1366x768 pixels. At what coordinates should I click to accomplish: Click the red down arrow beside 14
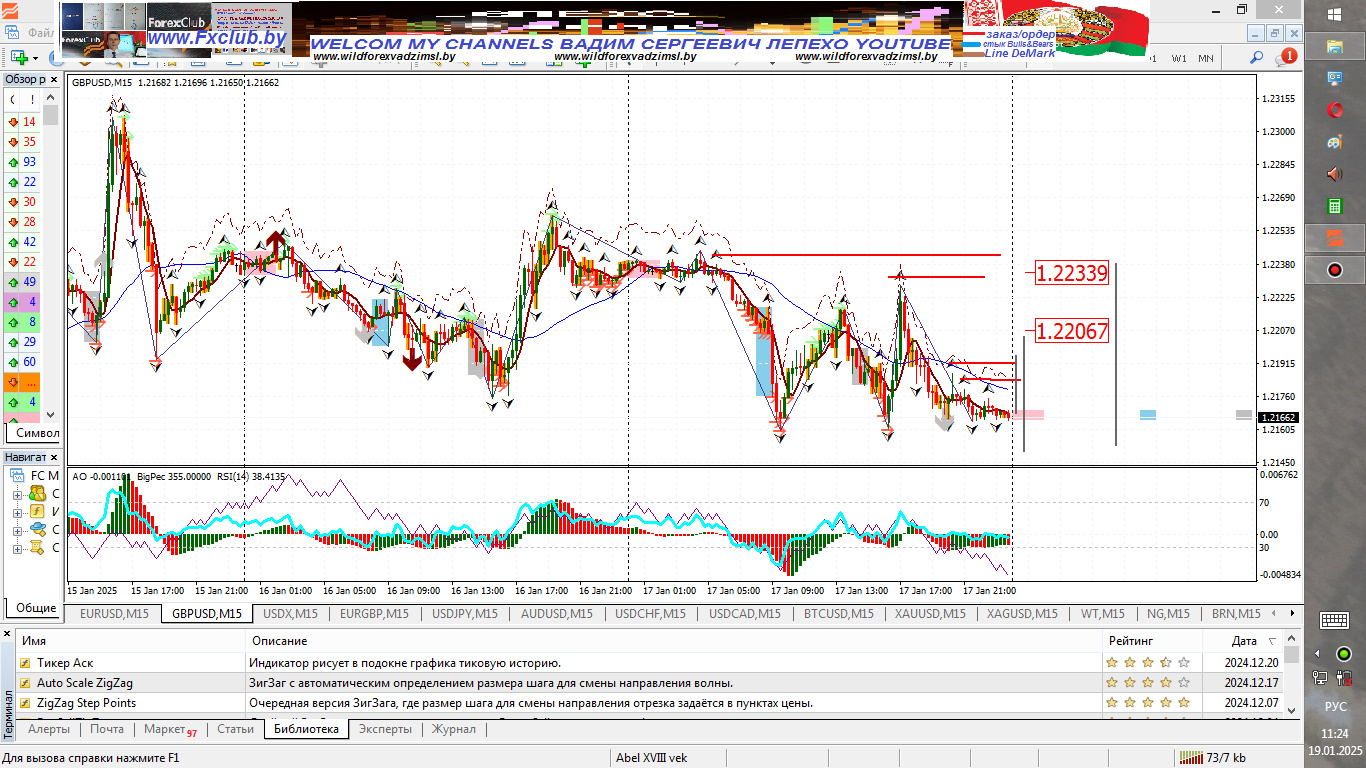click(x=13, y=122)
